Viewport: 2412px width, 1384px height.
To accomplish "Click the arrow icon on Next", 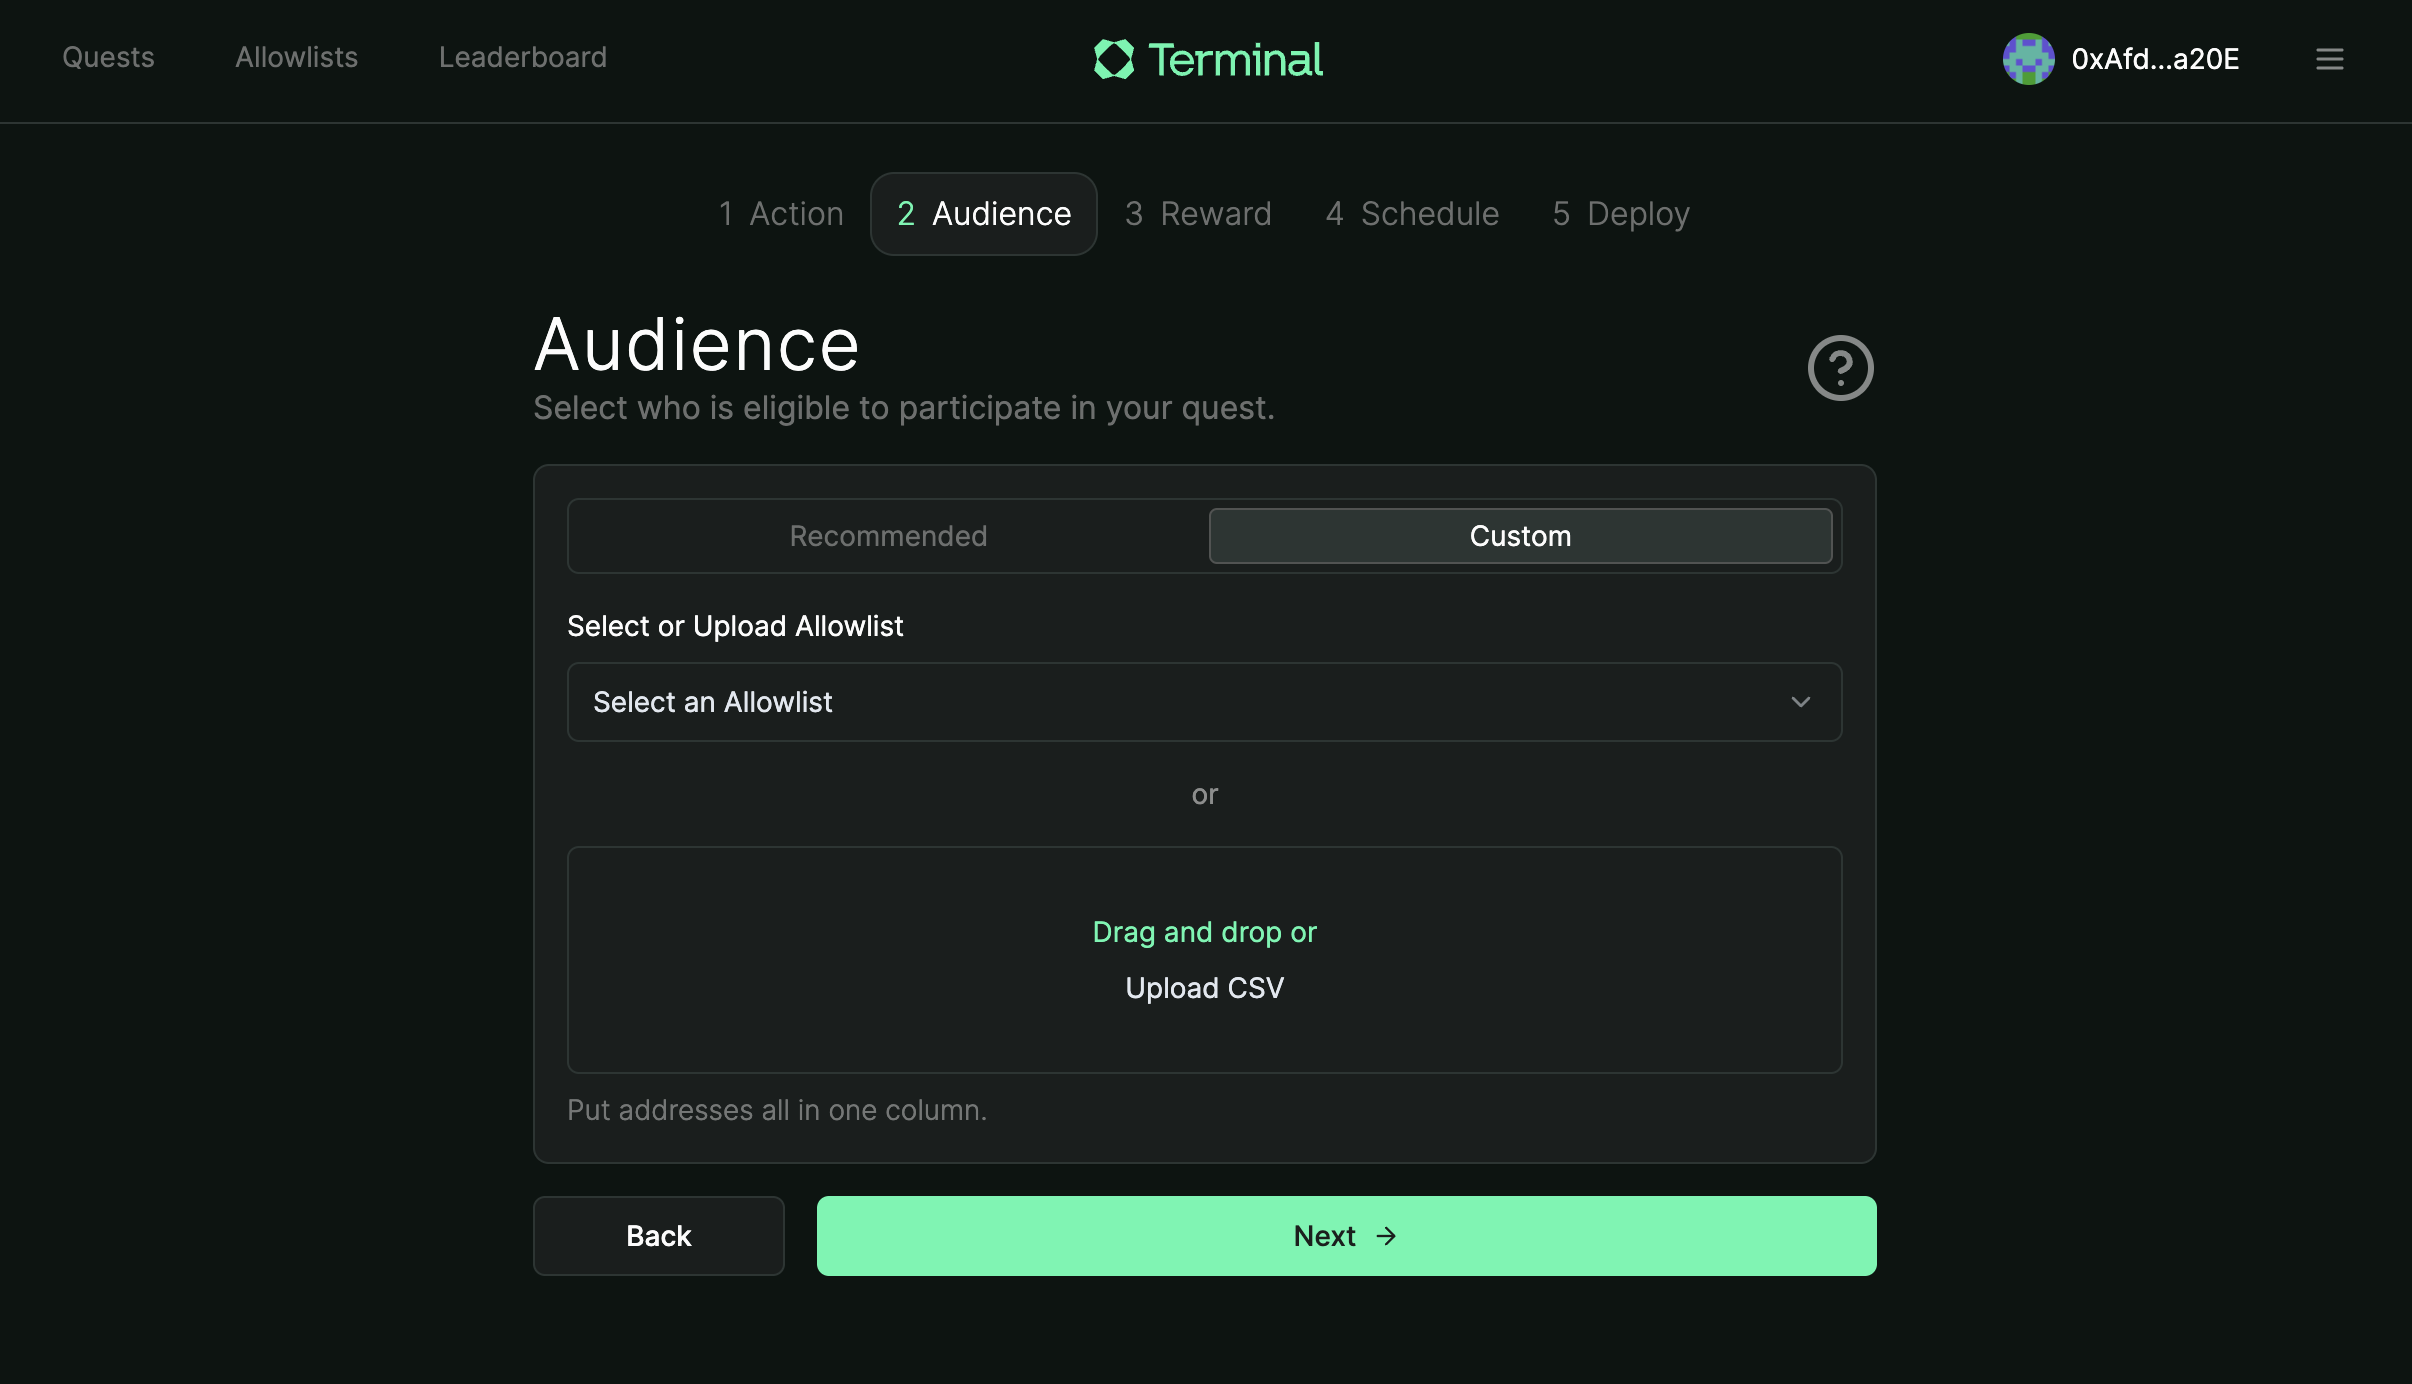I will point(1386,1236).
